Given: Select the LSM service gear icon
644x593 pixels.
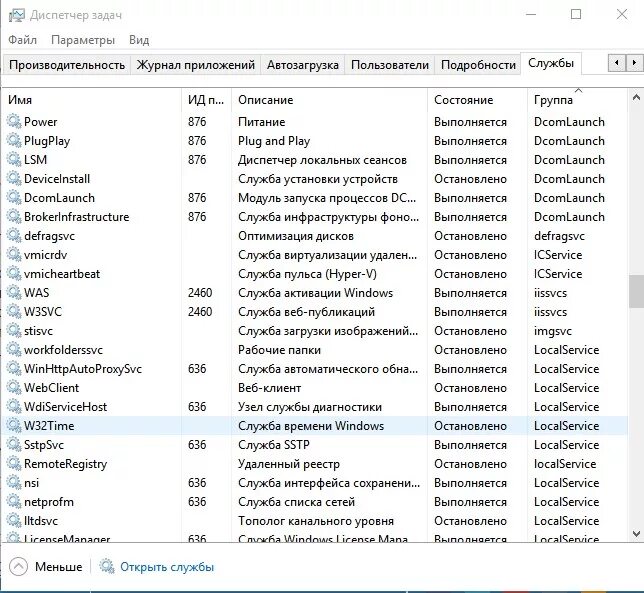Looking at the screenshot, I should point(14,160).
